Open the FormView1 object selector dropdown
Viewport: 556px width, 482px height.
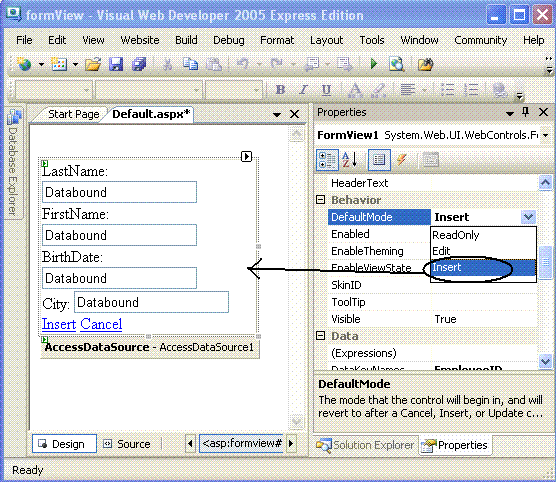point(546,135)
